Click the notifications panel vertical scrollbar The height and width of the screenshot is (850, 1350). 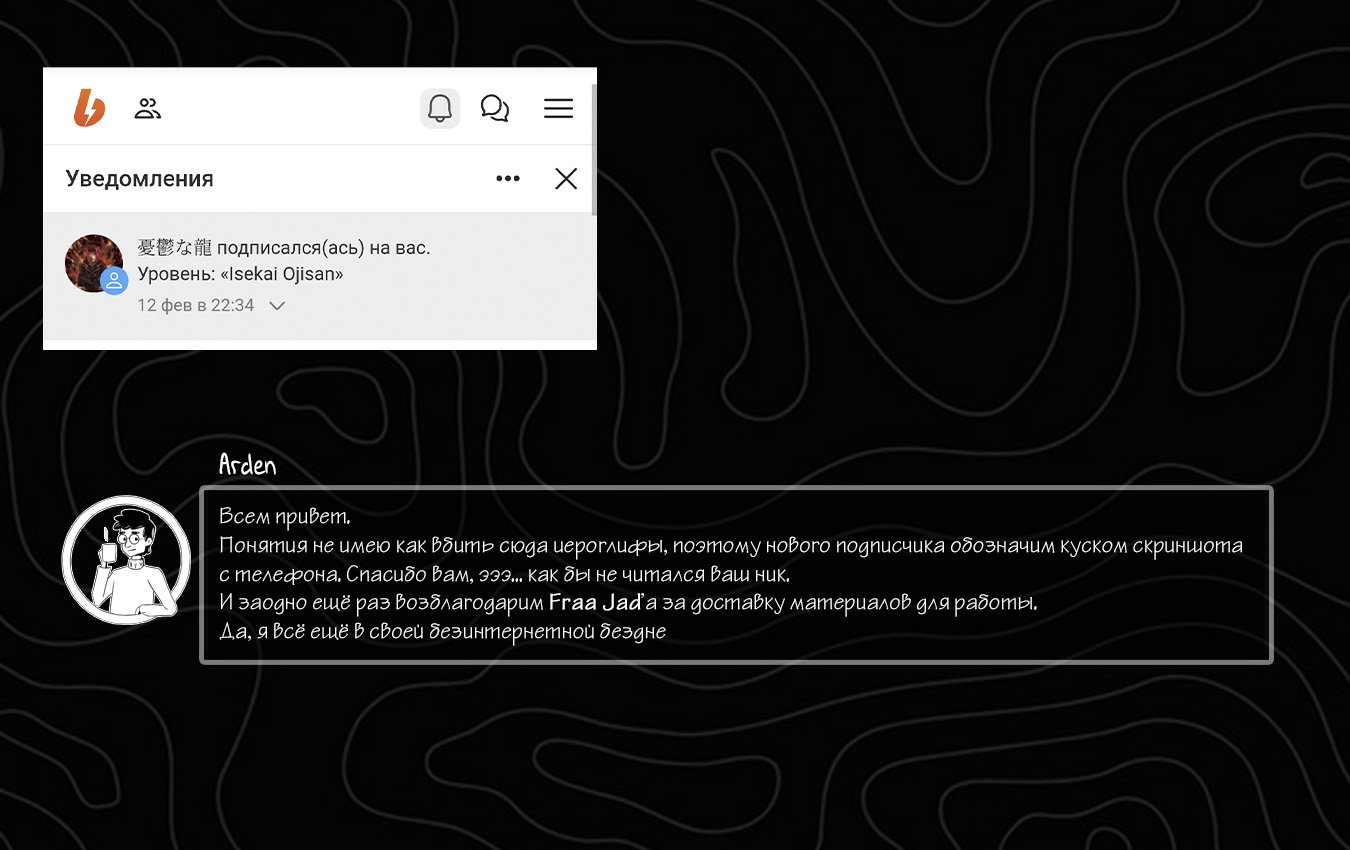[x=594, y=150]
